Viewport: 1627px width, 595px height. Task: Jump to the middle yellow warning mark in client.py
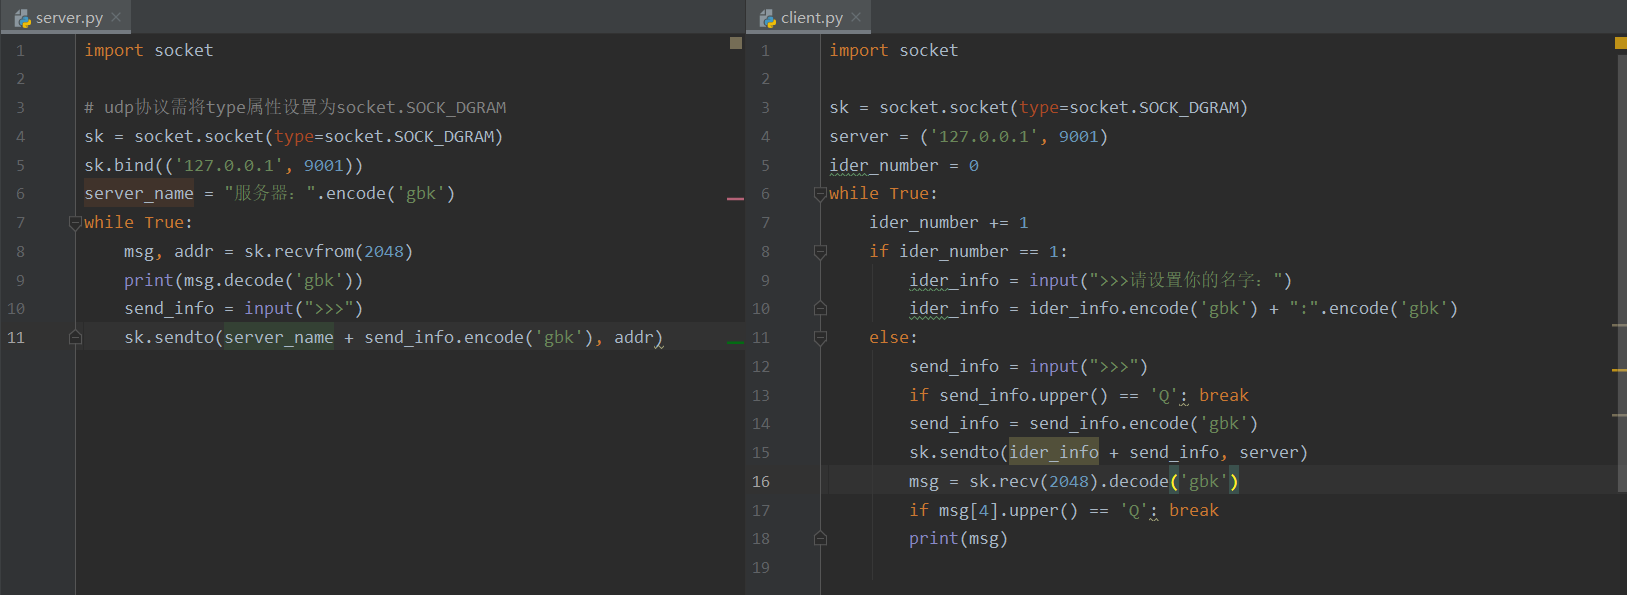click(1619, 370)
